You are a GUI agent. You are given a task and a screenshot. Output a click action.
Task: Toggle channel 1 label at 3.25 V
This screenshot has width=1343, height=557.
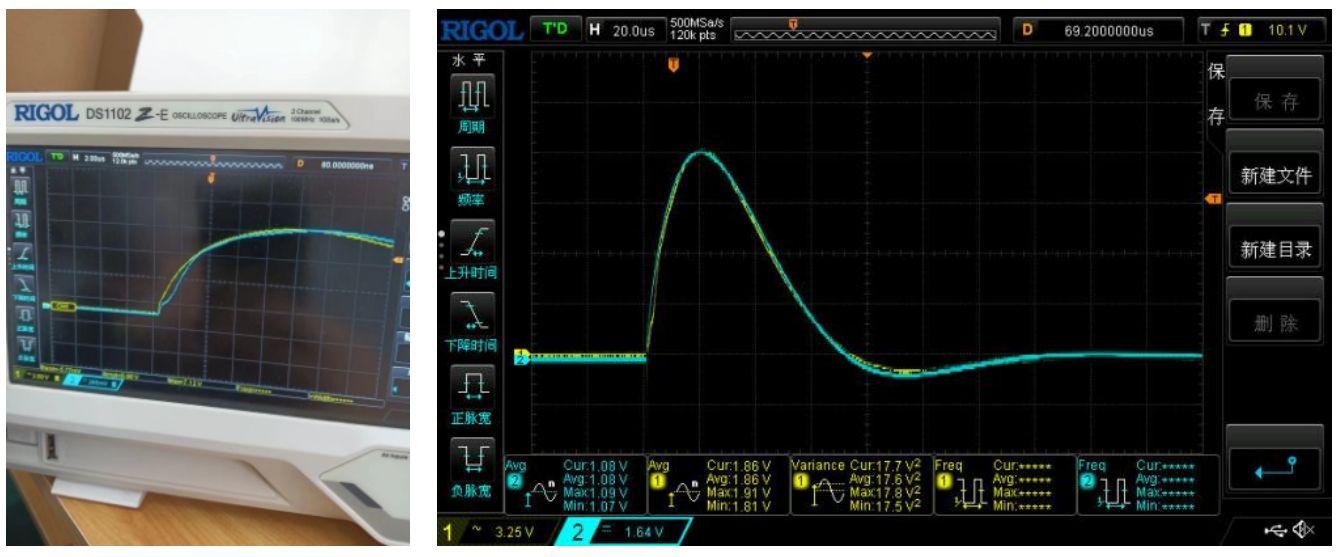(x=494, y=532)
